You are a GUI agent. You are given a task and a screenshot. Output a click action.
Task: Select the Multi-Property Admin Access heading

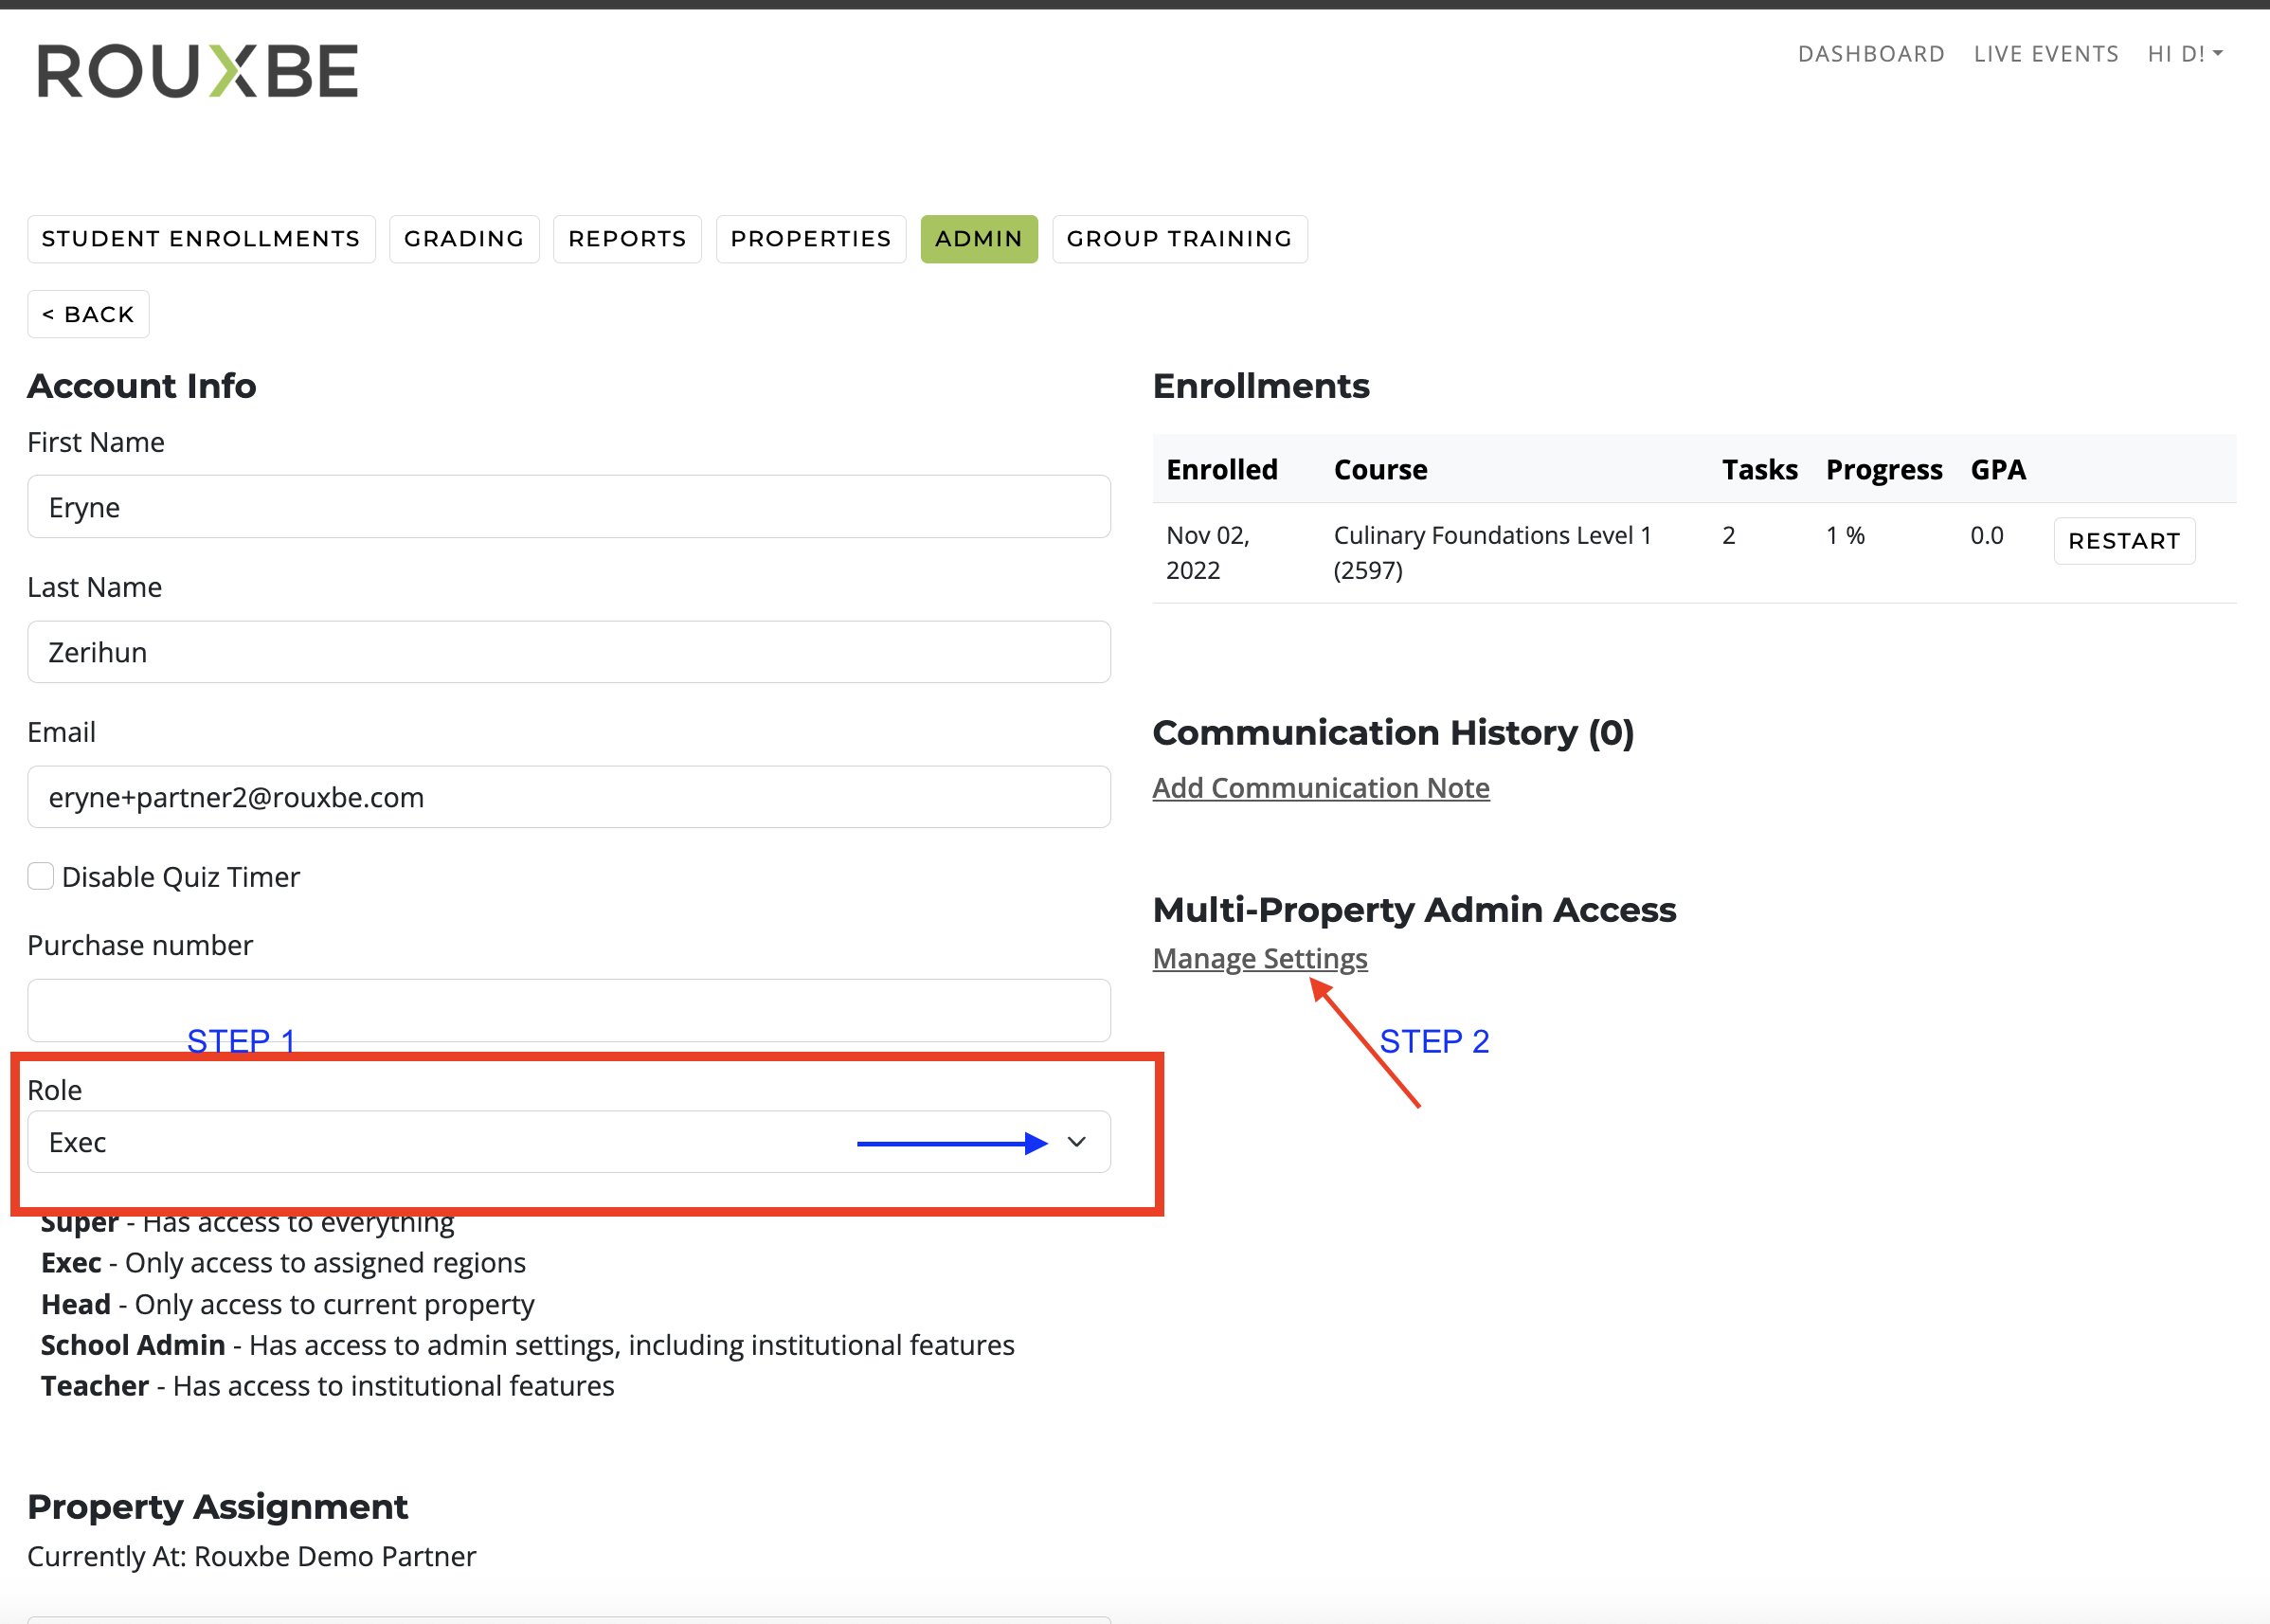pyautogui.click(x=1414, y=910)
